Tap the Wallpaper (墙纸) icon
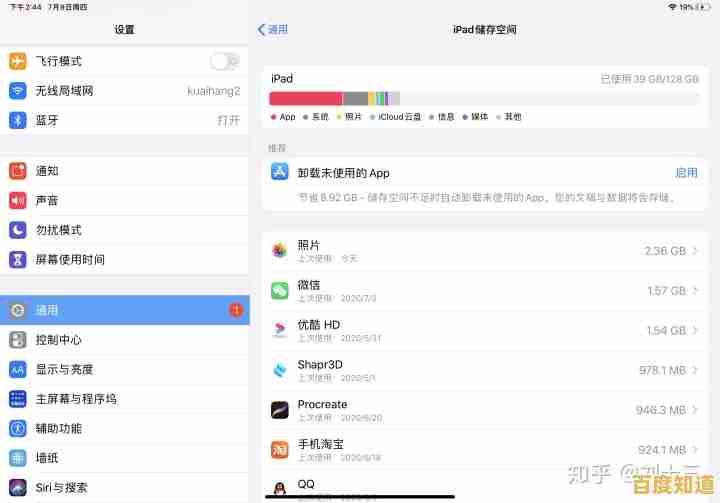 (x=17, y=458)
